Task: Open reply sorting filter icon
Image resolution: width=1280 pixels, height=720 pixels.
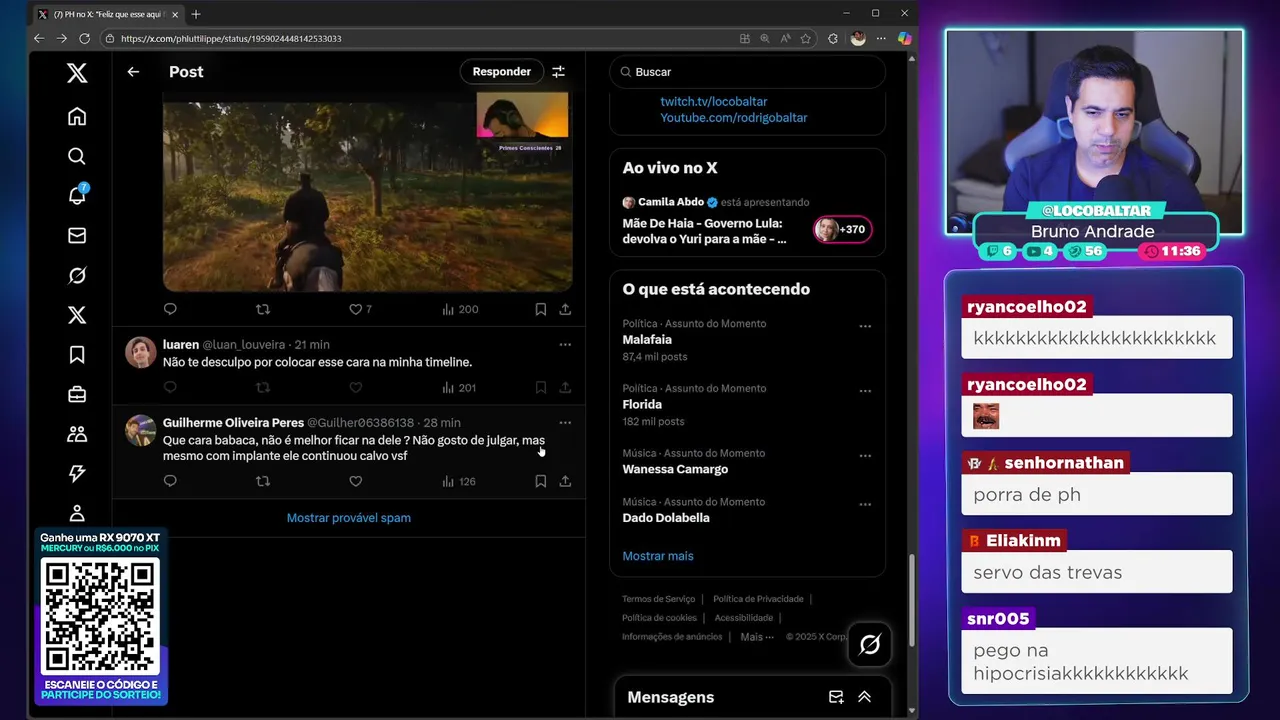Action: [559, 72]
